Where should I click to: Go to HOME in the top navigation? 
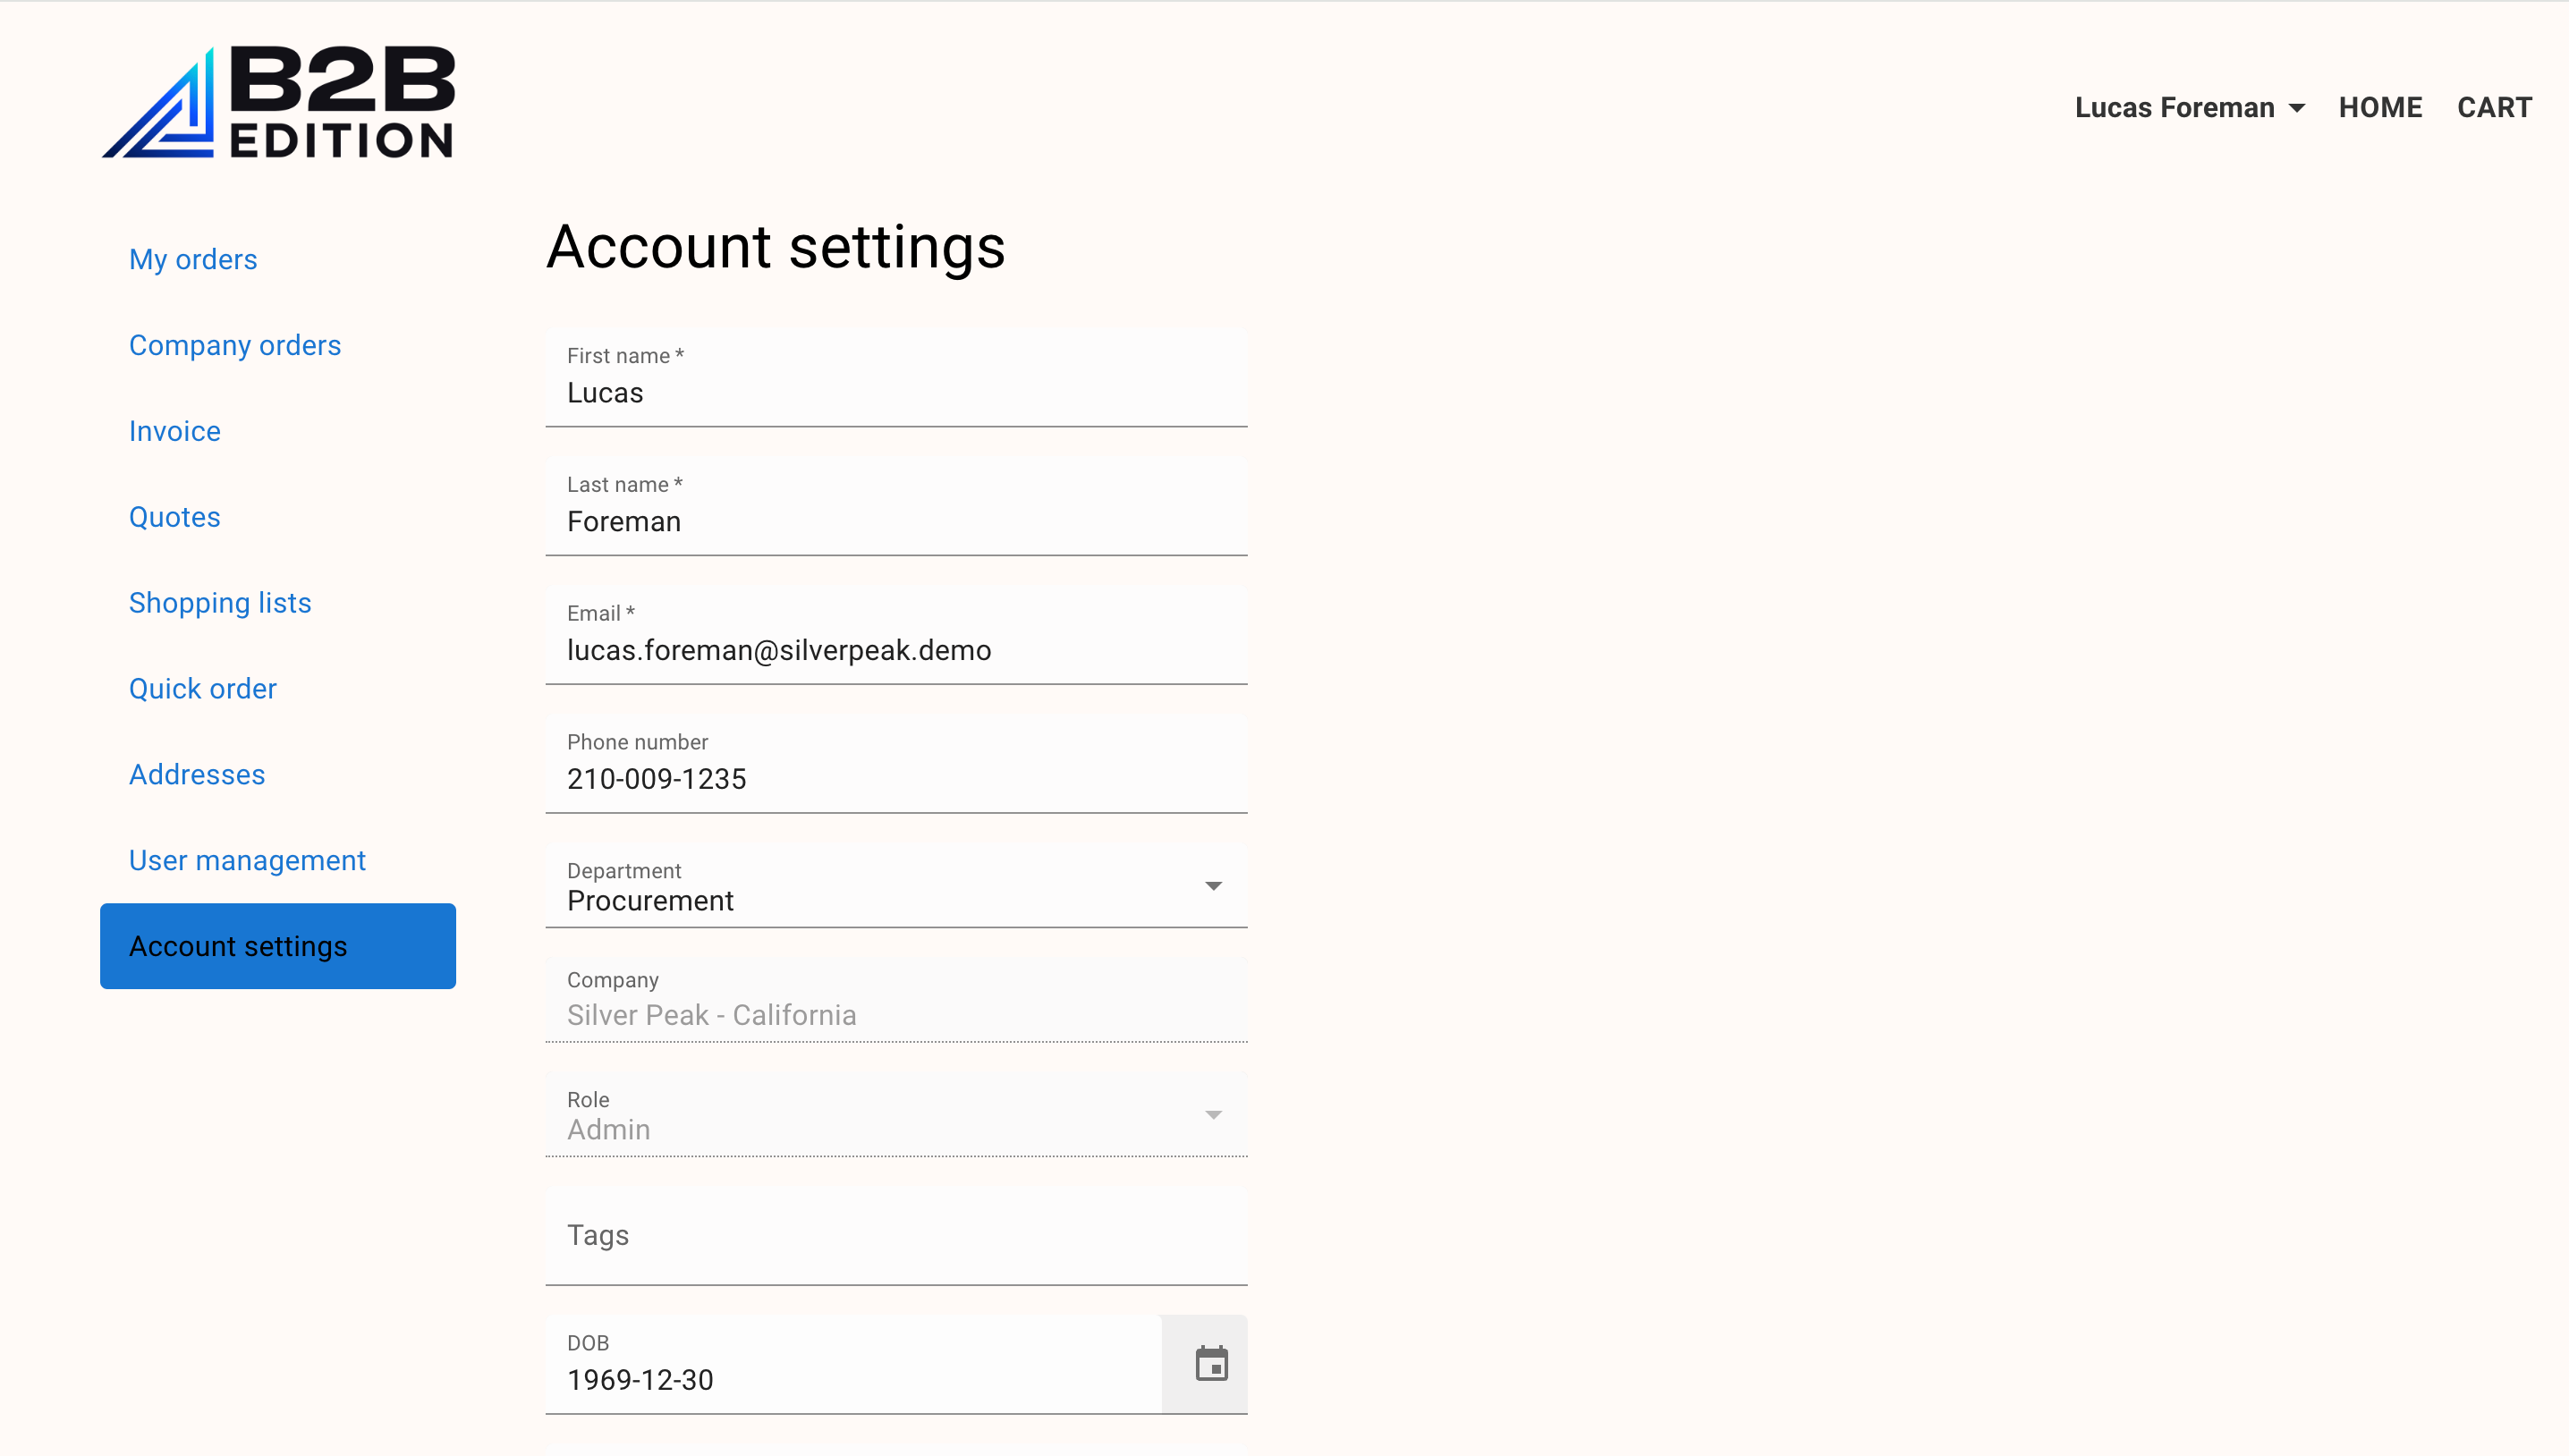(x=2380, y=107)
